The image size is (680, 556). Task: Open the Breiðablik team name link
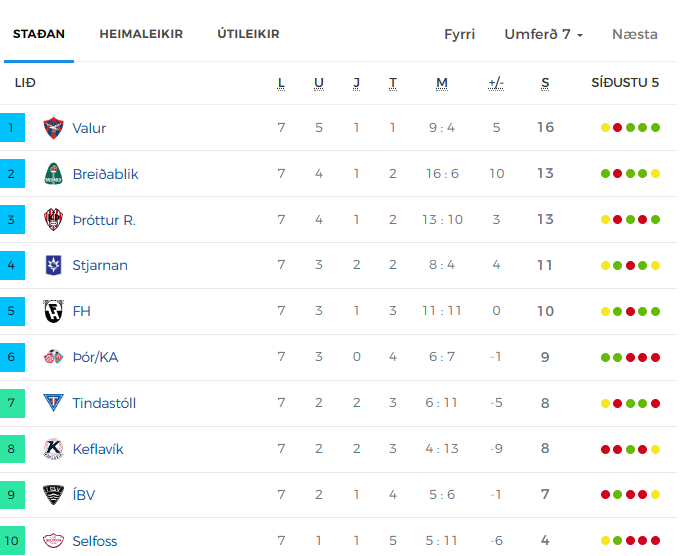pos(105,174)
